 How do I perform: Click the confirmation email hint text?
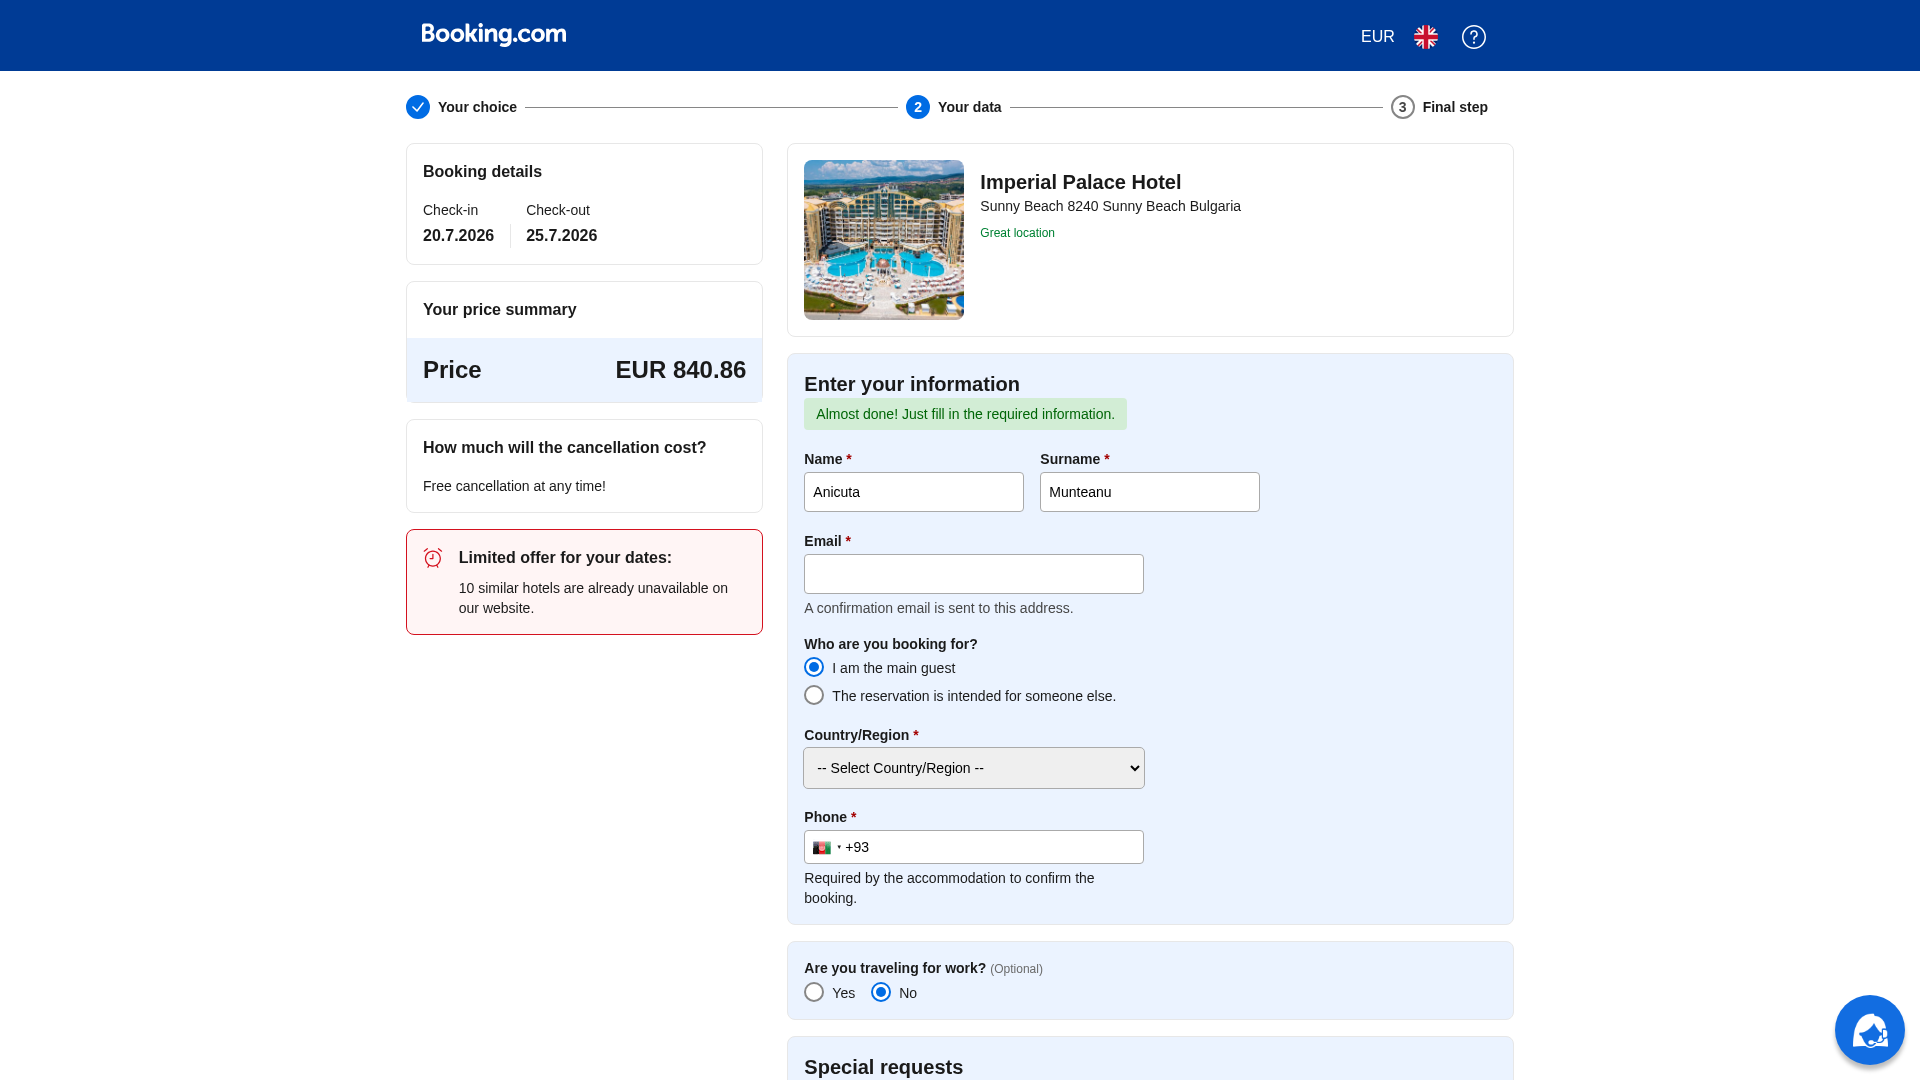pyautogui.click(x=938, y=608)
